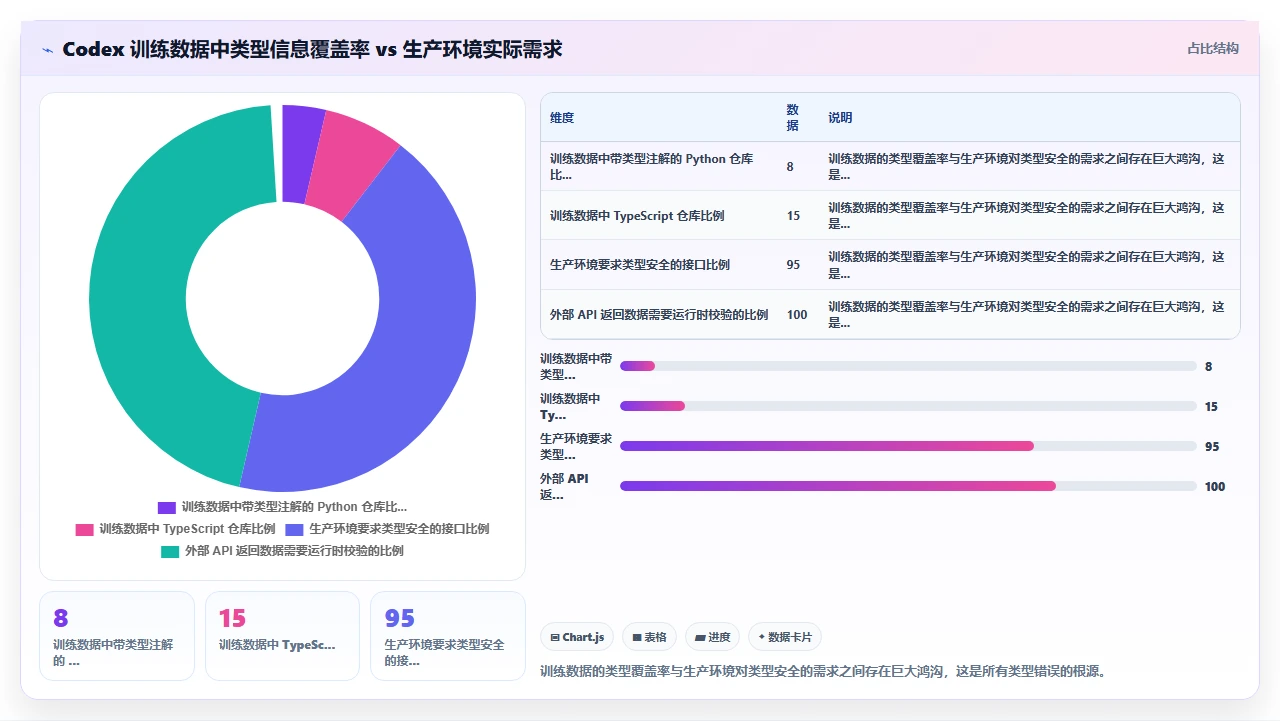Click progress bar with value 15
The width and height of the screenshot is (1280, 721).
coord(908,406)
